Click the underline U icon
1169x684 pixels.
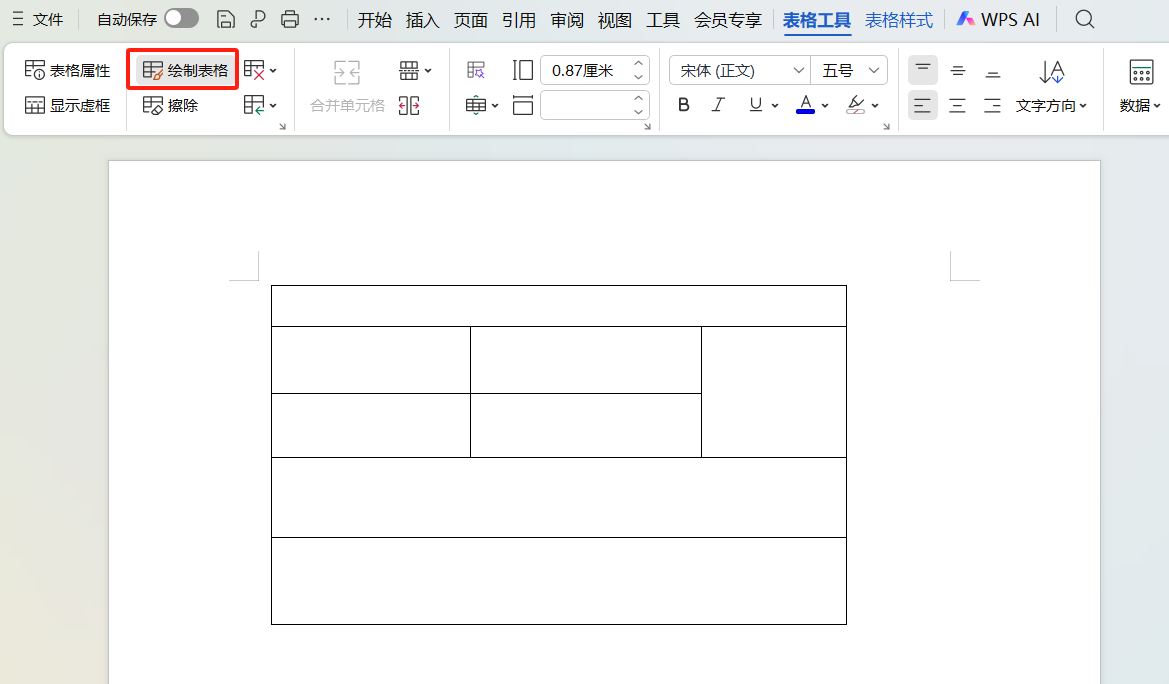click(753, 104)
